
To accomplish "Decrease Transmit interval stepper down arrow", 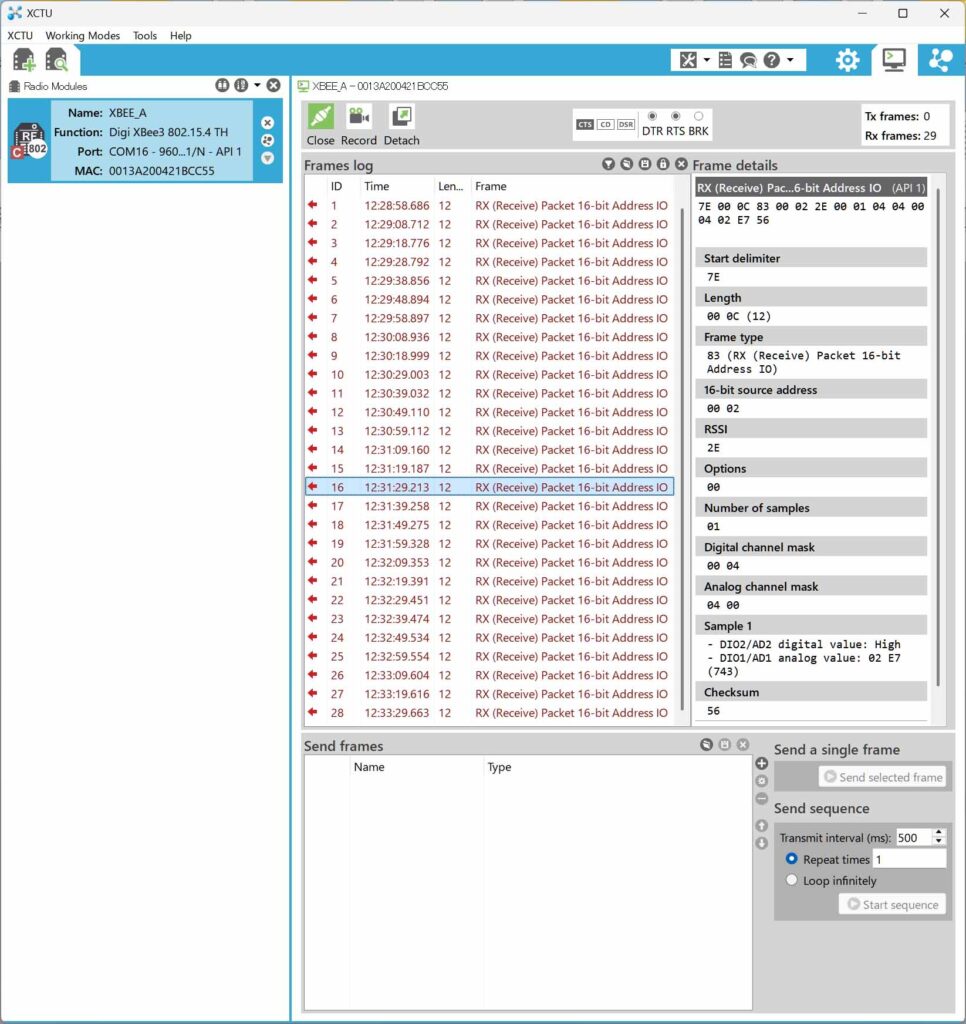I will (939, 842).
